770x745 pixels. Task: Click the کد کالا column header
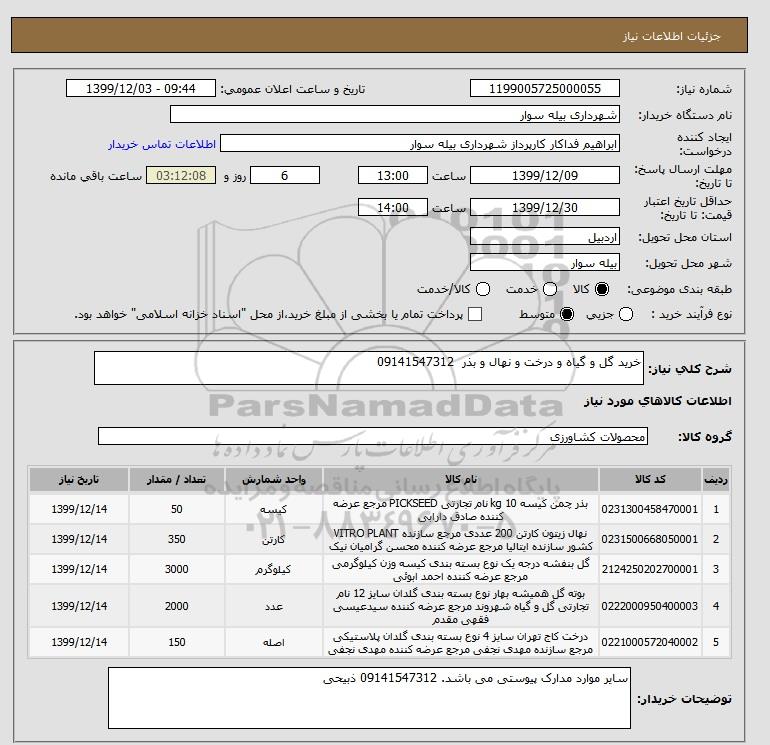650,479
